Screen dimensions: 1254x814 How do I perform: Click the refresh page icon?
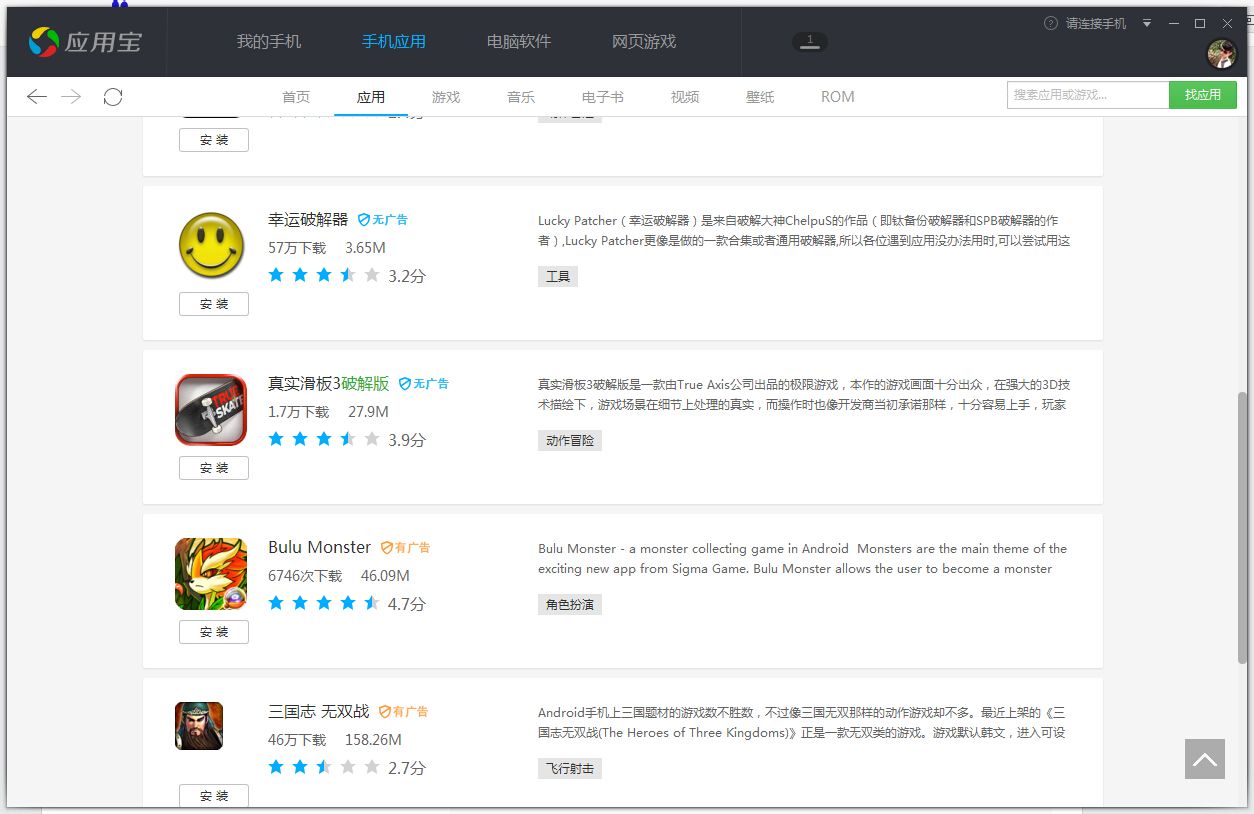pyautogui.click(x=113, y=96)
